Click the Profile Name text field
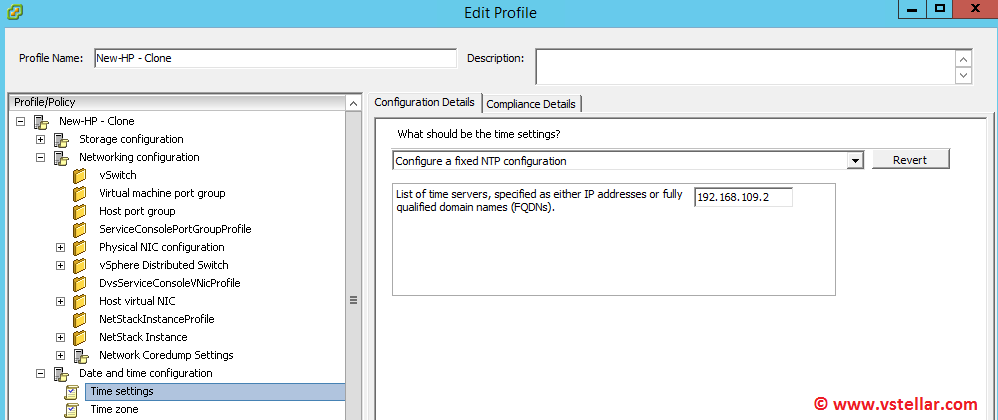This screenshot has height=420, width=998. coord(274,59)
